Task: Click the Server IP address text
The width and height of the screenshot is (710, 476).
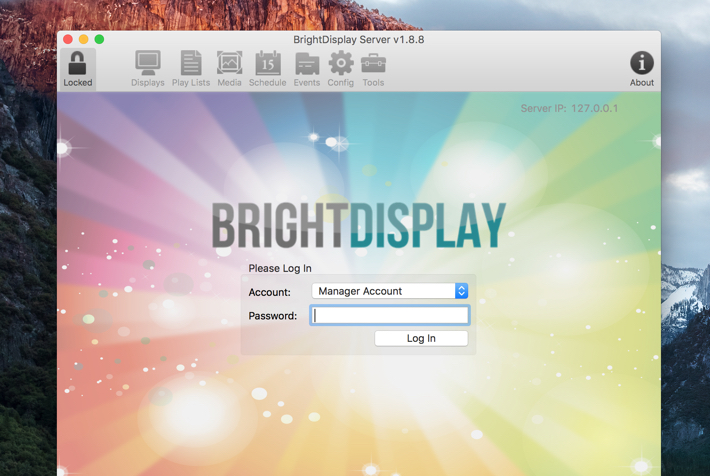Action: point(569,108)
